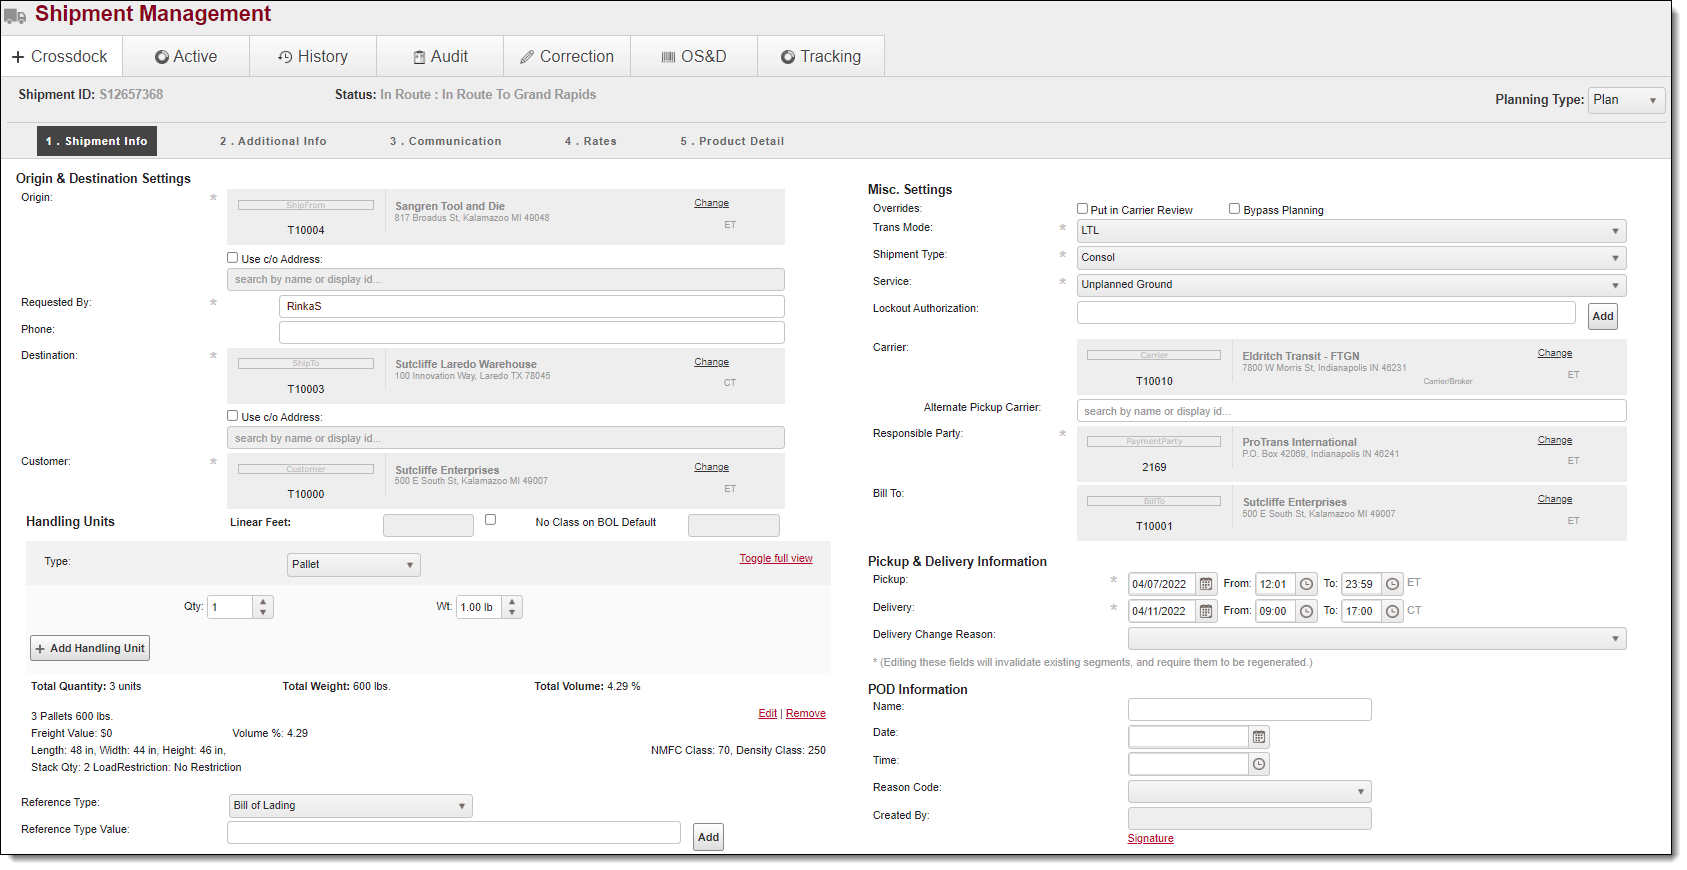The height and width of the screenshot is (870, 1687).
Task: Enable Put in Carrier Review checkbox
Action: click(x=1082, y=209)
